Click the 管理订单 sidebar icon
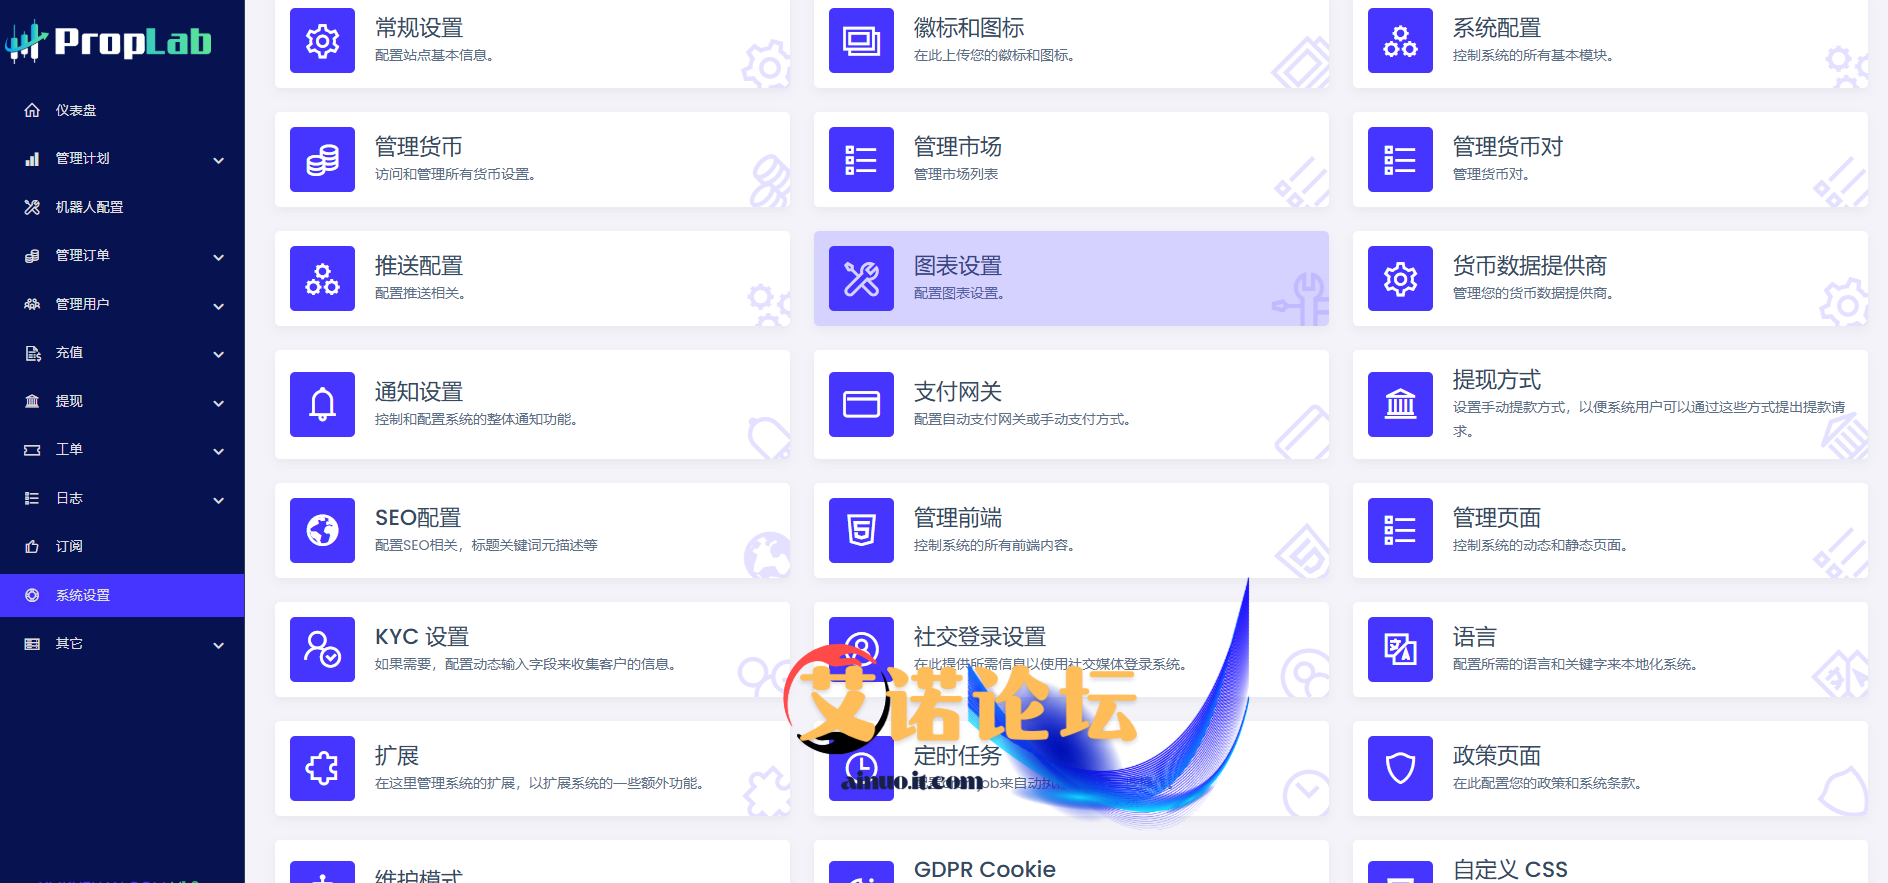Image resolution: width=1888 pixels, height=883 pixels. click(32, 256)
